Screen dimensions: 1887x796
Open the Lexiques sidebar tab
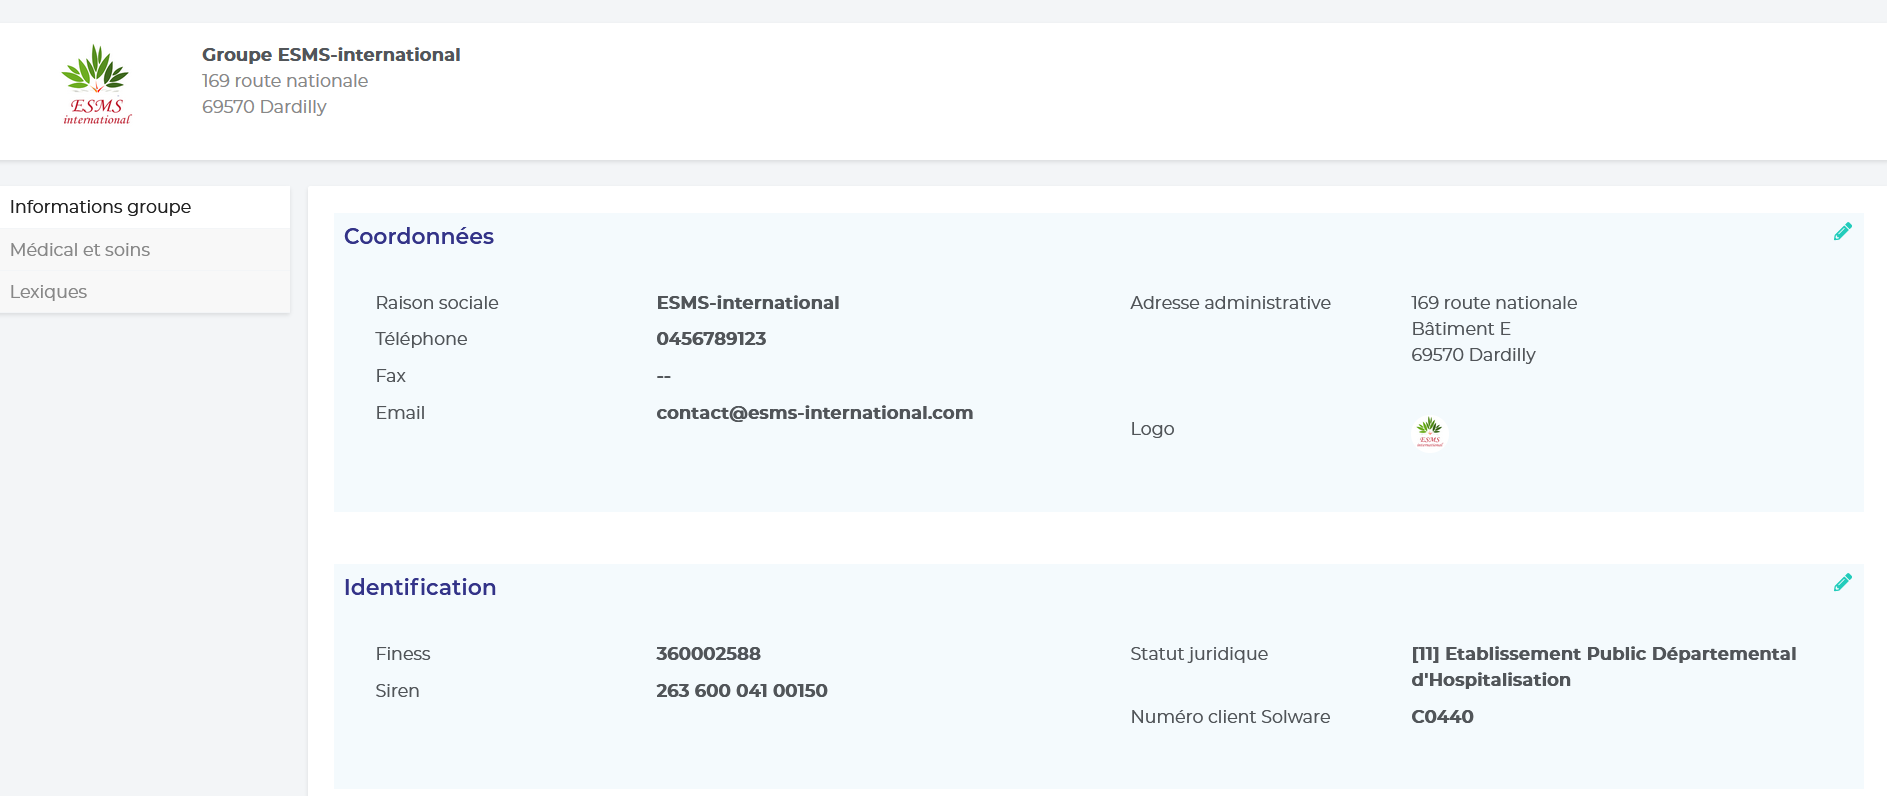point(48,292)
